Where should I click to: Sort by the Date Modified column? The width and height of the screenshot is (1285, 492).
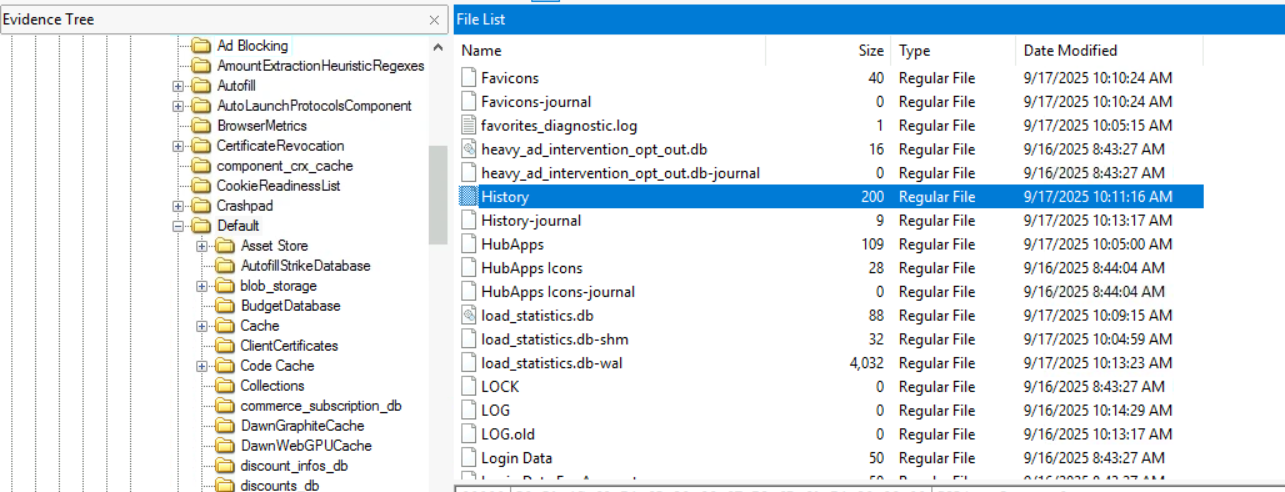[1108, 50]
